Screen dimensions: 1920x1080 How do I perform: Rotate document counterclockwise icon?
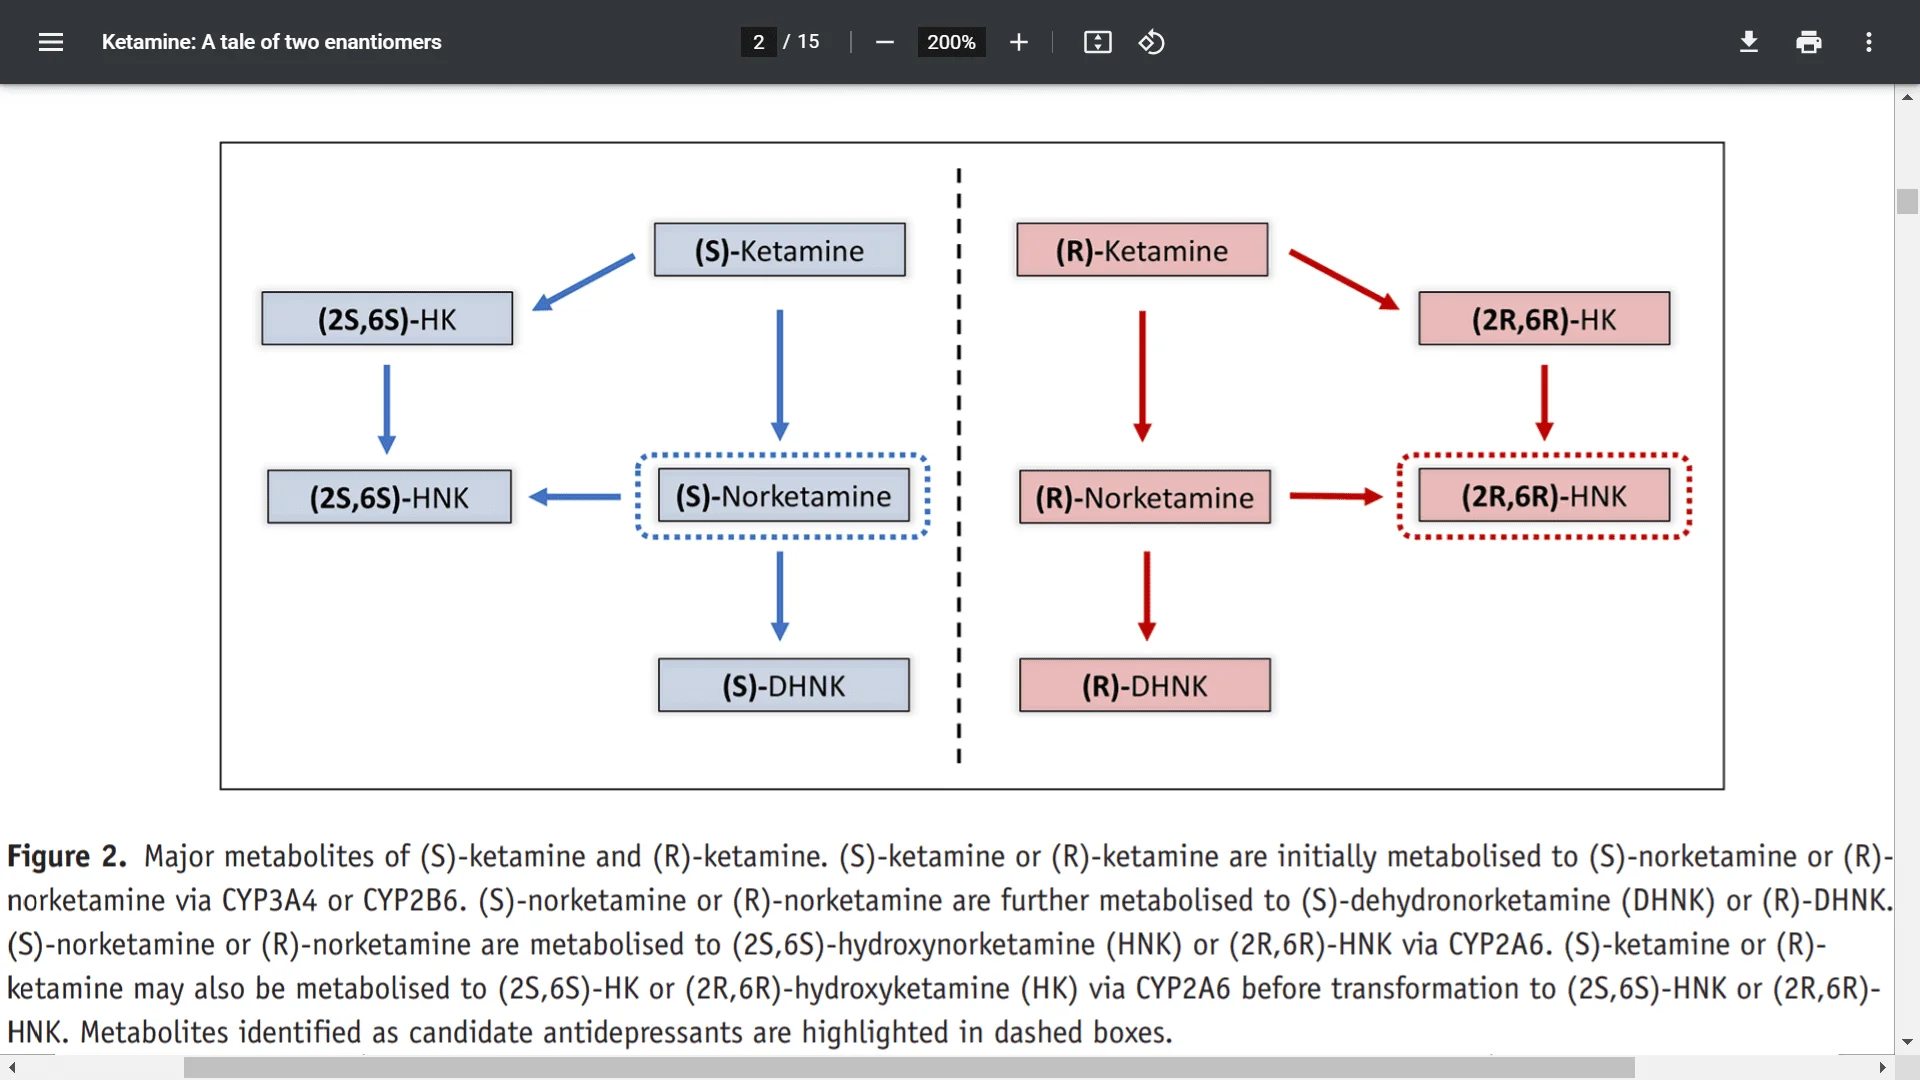click(1152, 42)
